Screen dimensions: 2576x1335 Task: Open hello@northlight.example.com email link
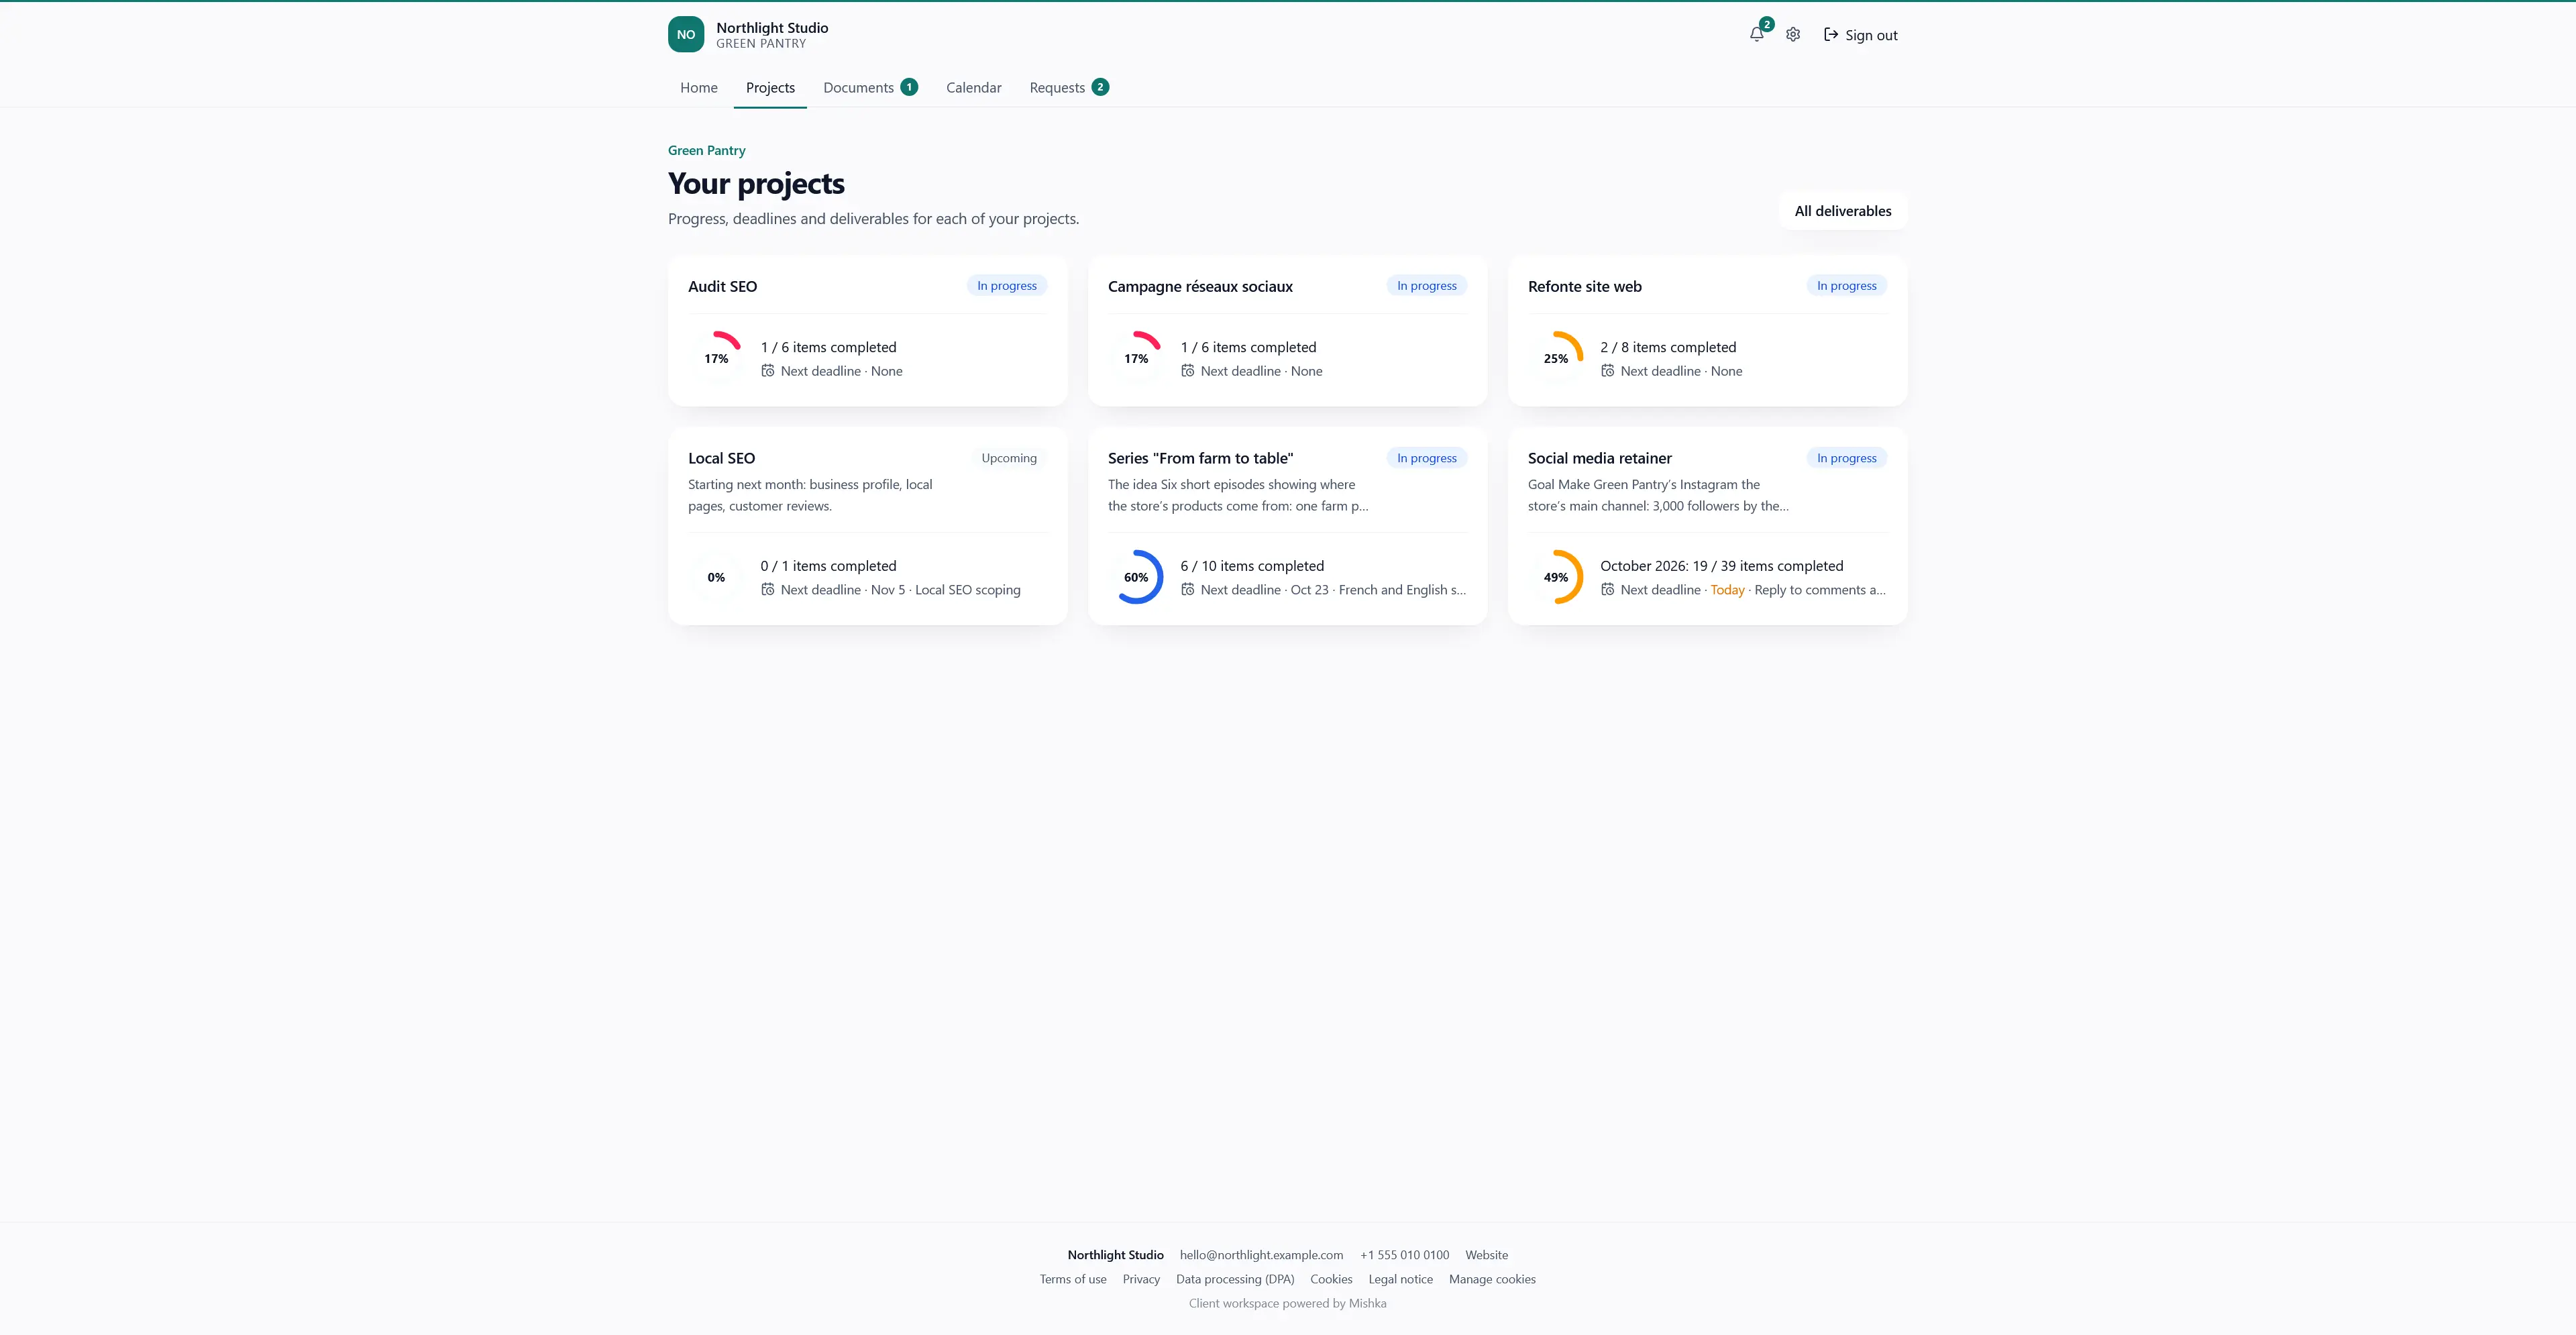click(x=1261, y=1255)
